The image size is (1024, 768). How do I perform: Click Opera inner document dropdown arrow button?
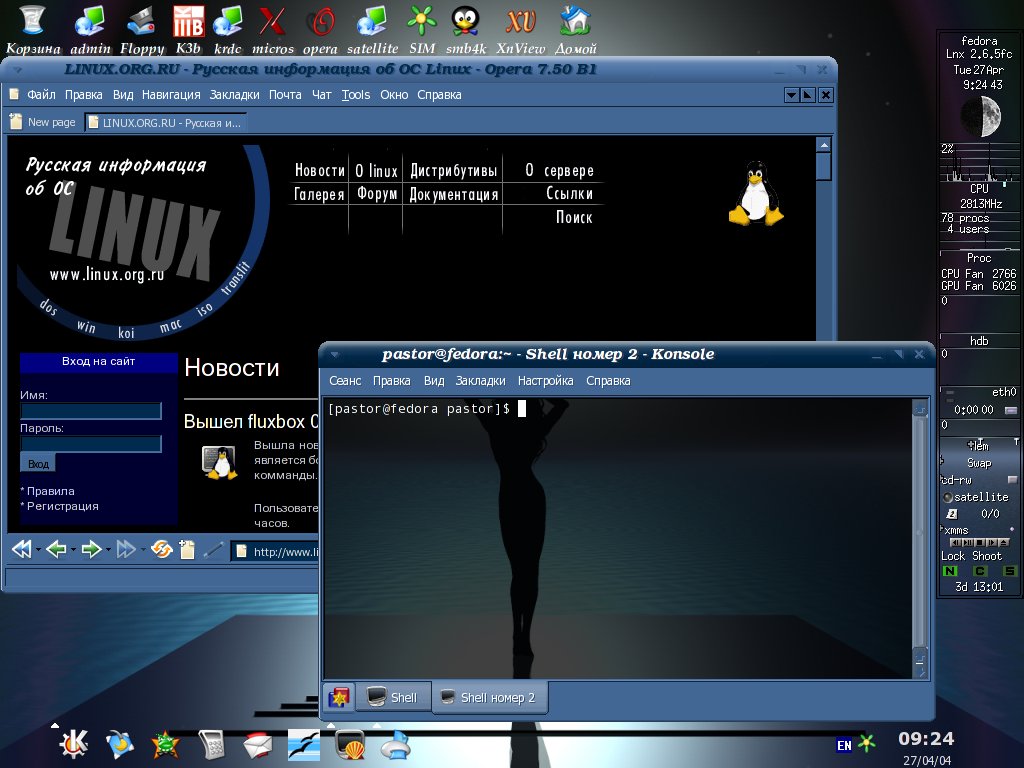(791, 95)
